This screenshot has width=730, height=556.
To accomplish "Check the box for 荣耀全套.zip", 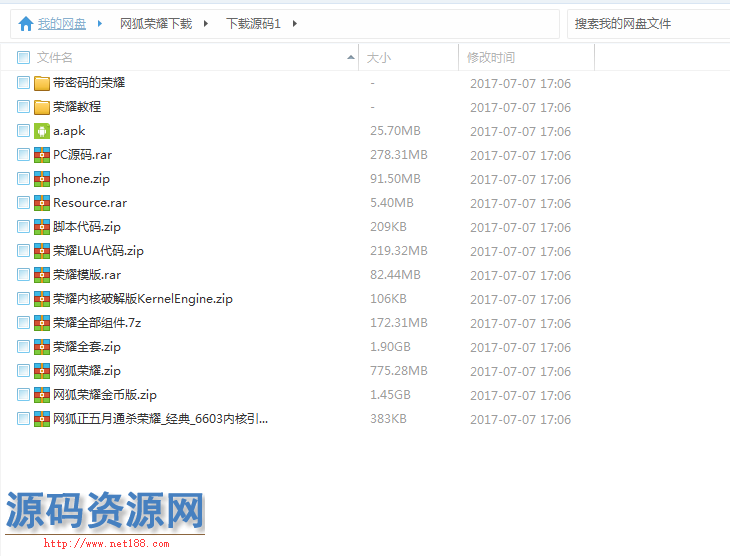I will [x=23, y=347].
